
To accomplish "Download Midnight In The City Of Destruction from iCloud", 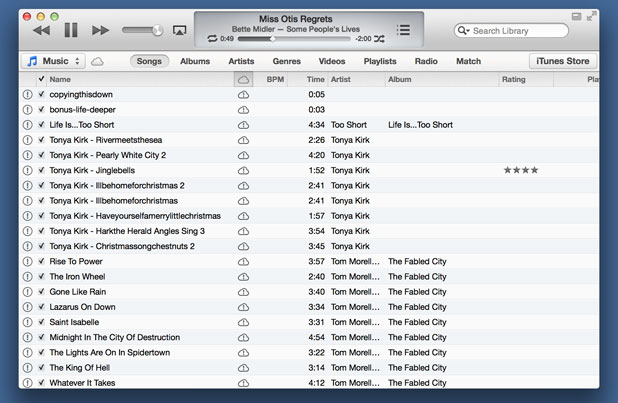I will [x=244, y=338].
